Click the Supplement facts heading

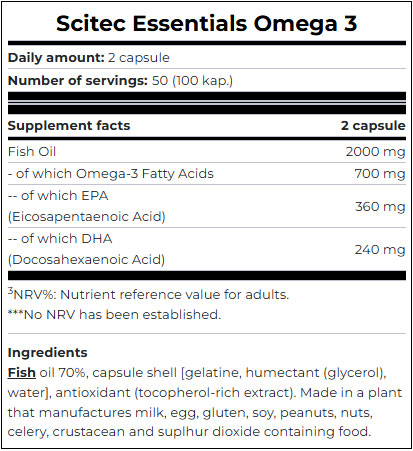(x=69, y=126)
